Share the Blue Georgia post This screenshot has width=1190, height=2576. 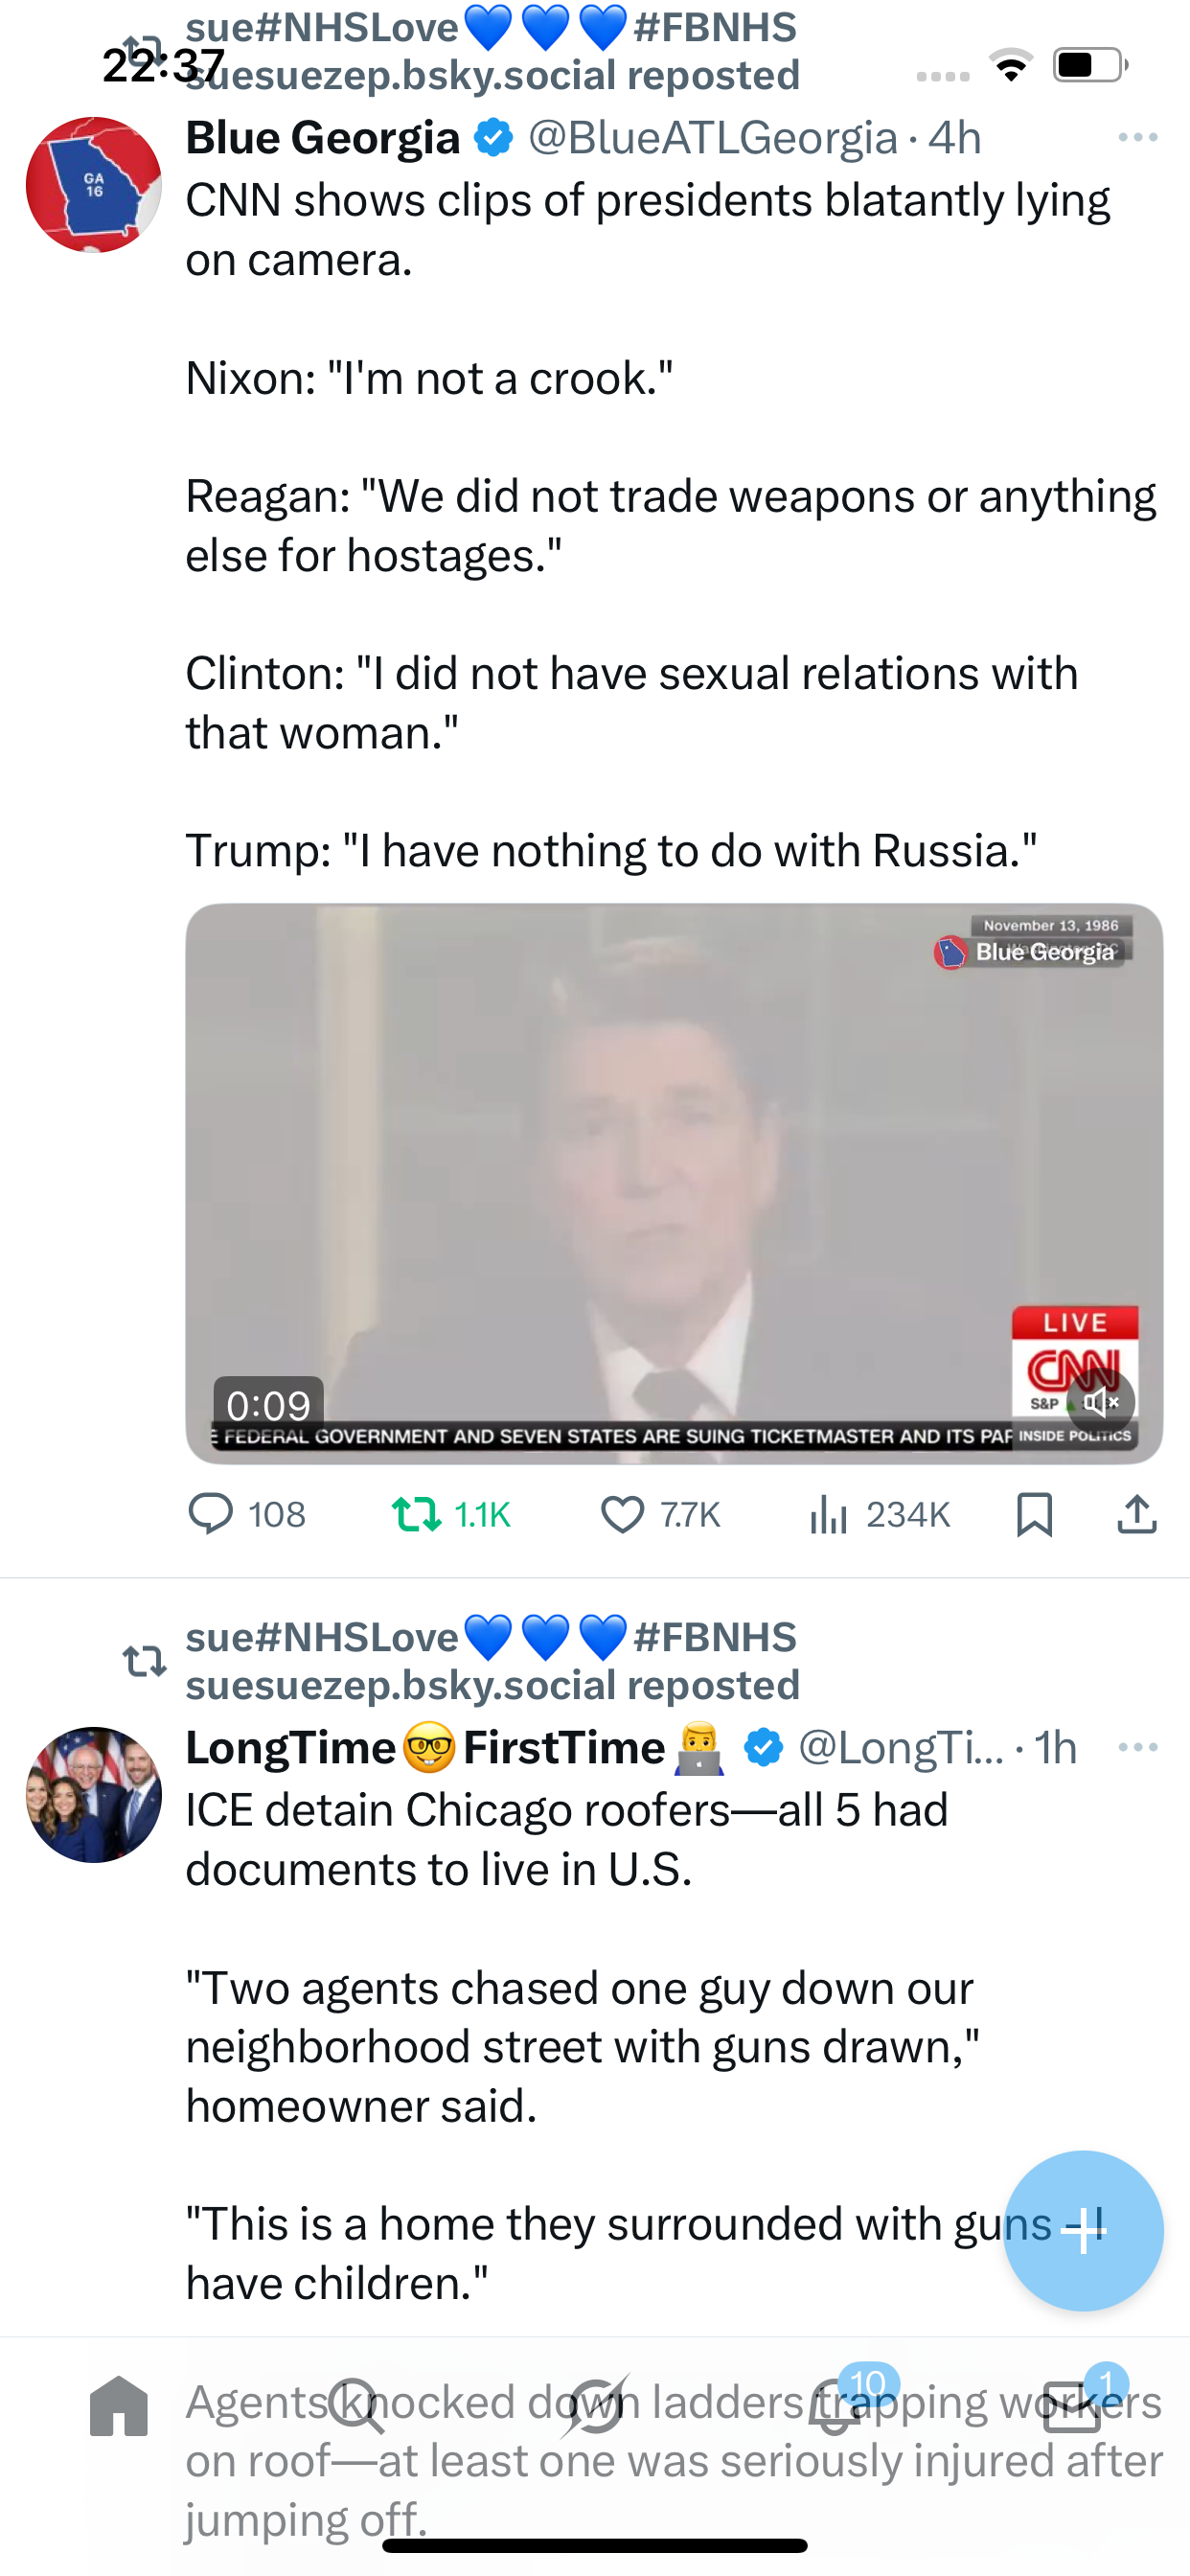tap(1137, 1514)
